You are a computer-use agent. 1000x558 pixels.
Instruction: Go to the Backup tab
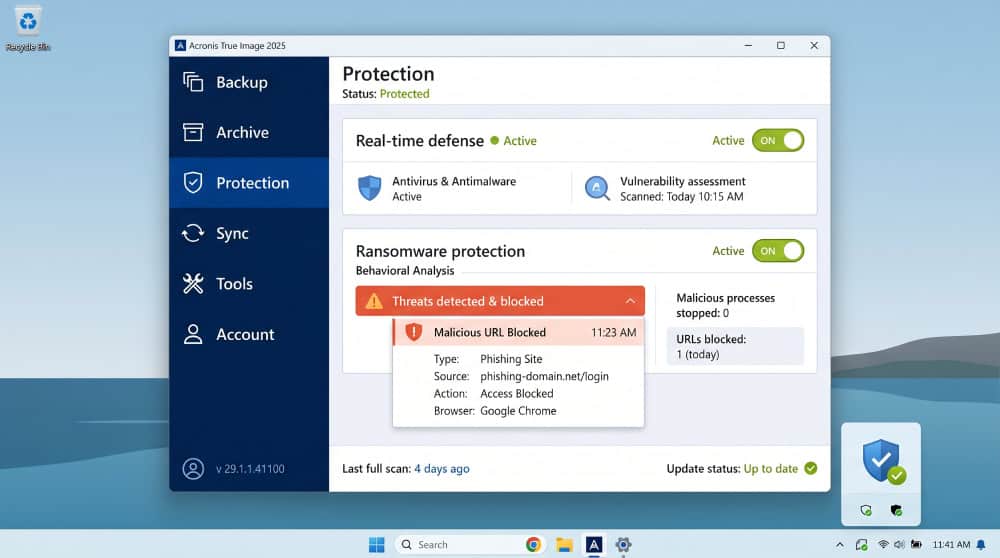click(x=249, y=82)
